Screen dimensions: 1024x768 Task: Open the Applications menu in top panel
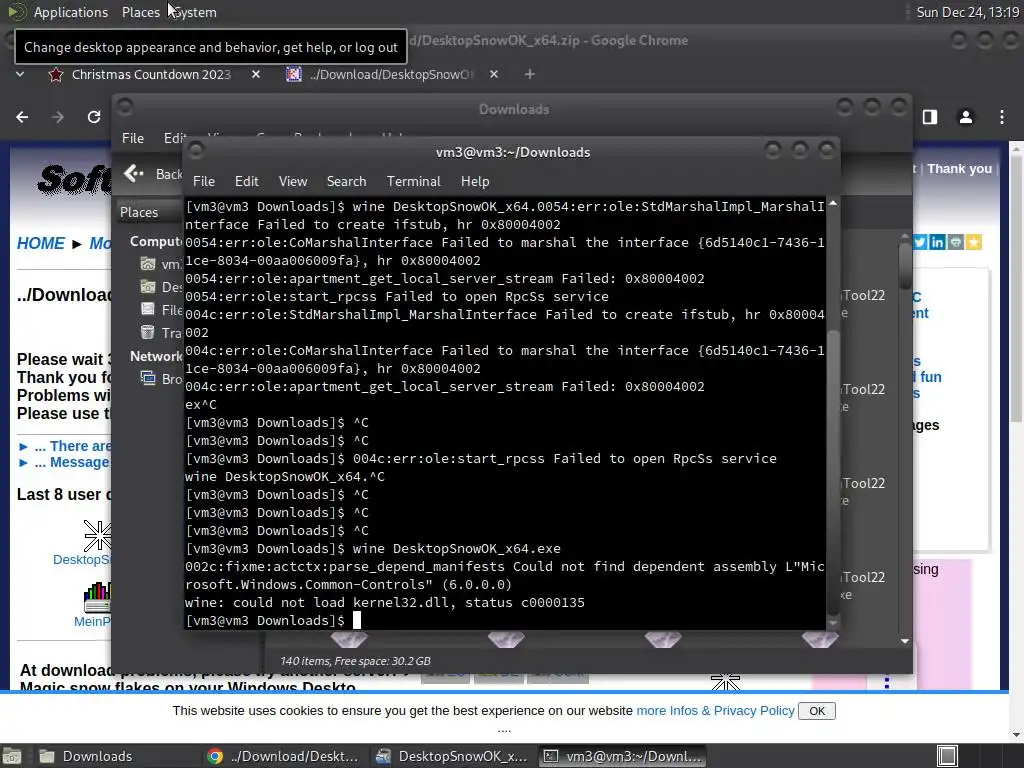pyautogui.click(x=71, y=12)
